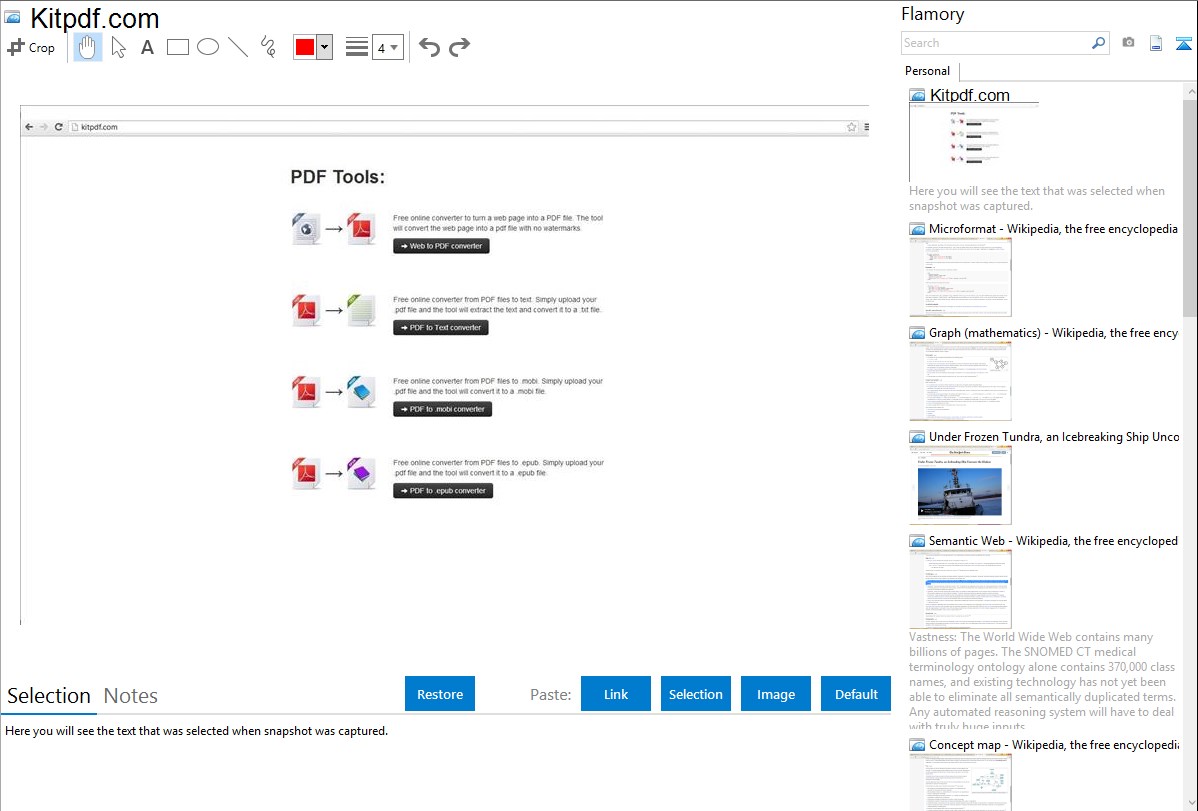Viewport: 1198px width, 811px height.
Task: Paste as Link button
Action: point(616,694)
